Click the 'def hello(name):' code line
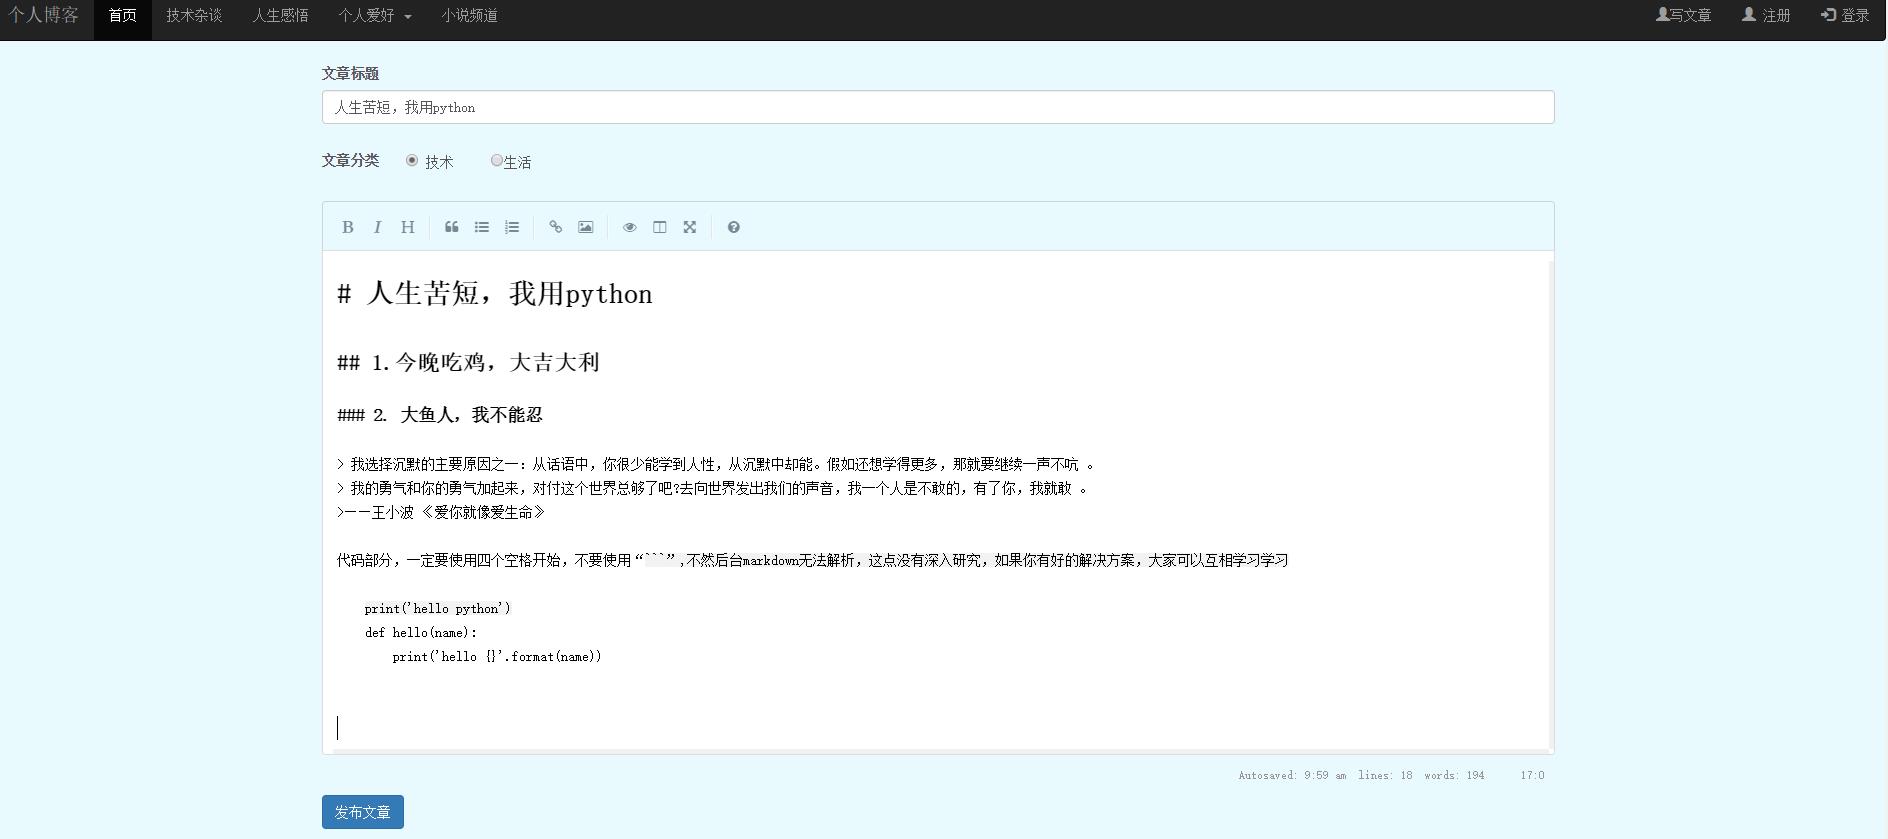1888x839 pixels. click(x=421, y=632)
